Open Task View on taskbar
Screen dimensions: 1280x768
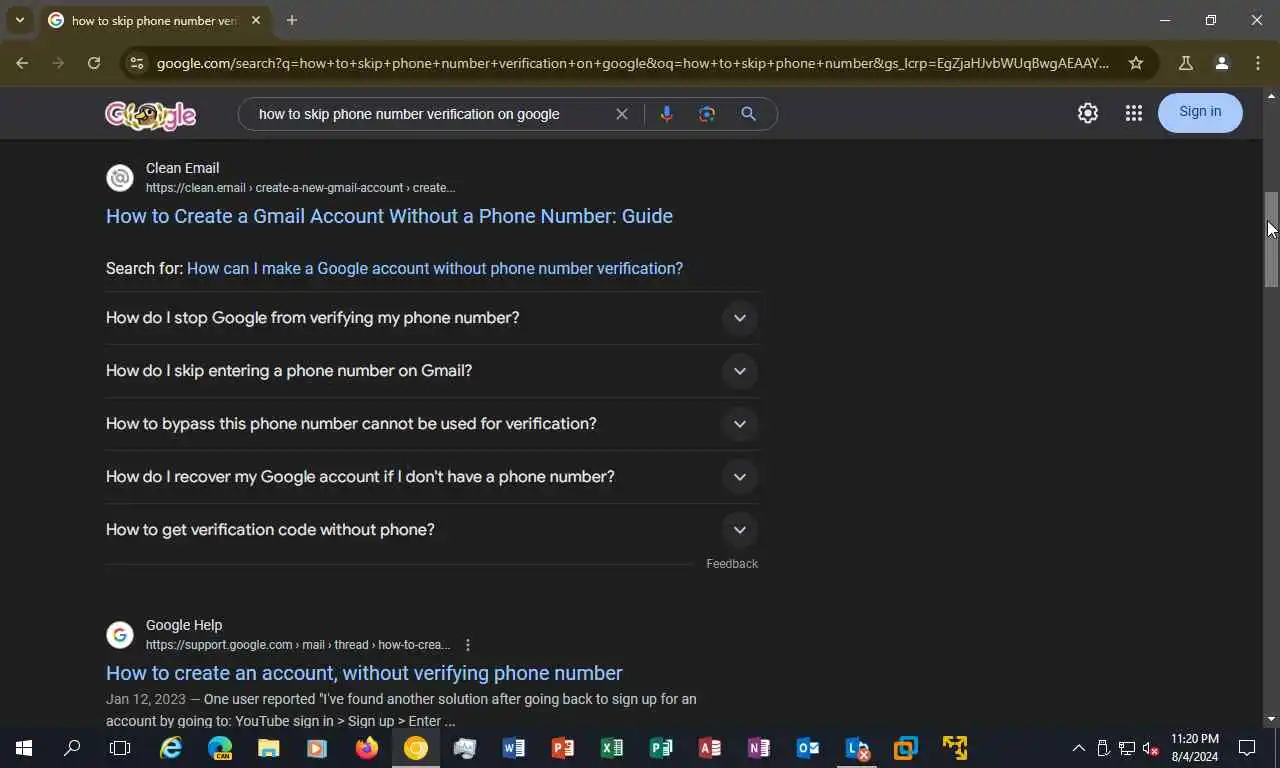point(120,748)
